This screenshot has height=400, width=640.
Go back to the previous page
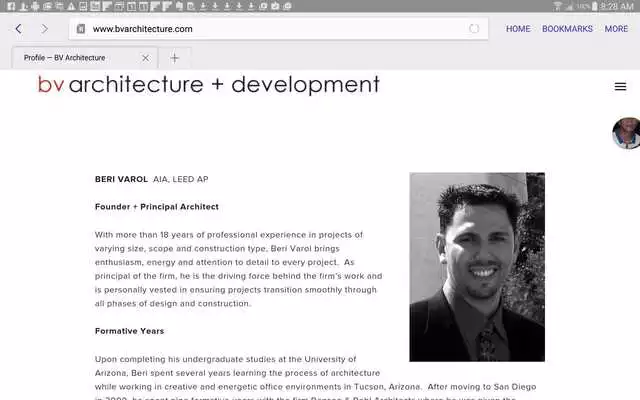coord(18,29)
